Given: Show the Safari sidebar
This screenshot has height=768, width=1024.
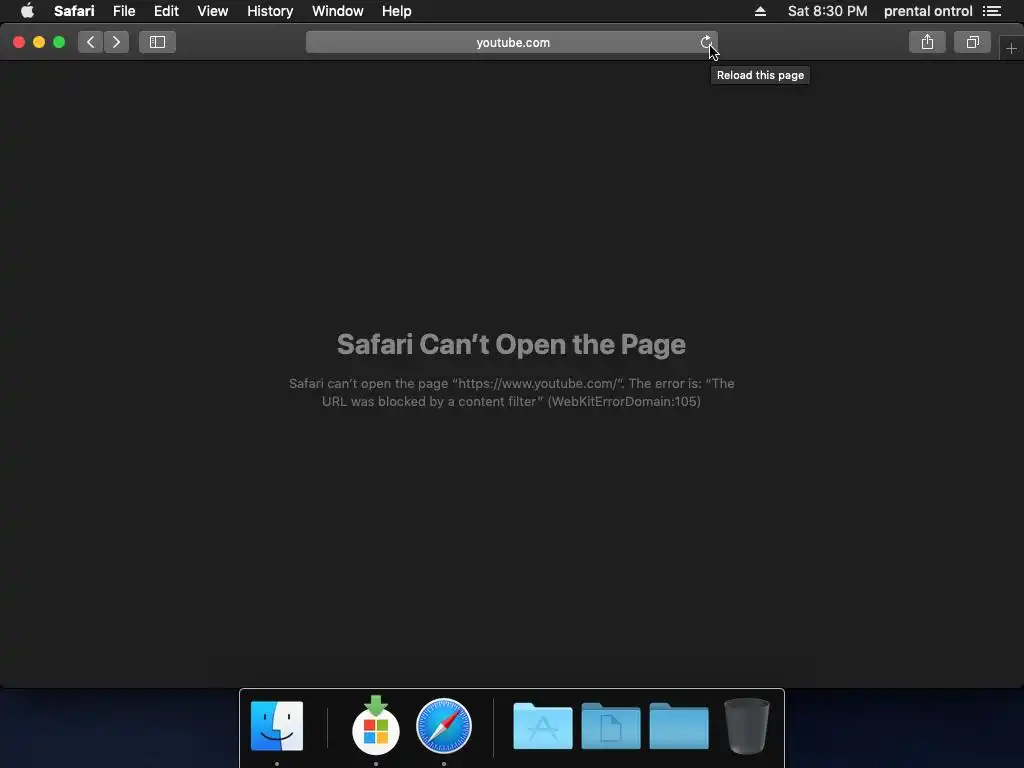Looking at the screenshot, I should [x=157, y=42].
